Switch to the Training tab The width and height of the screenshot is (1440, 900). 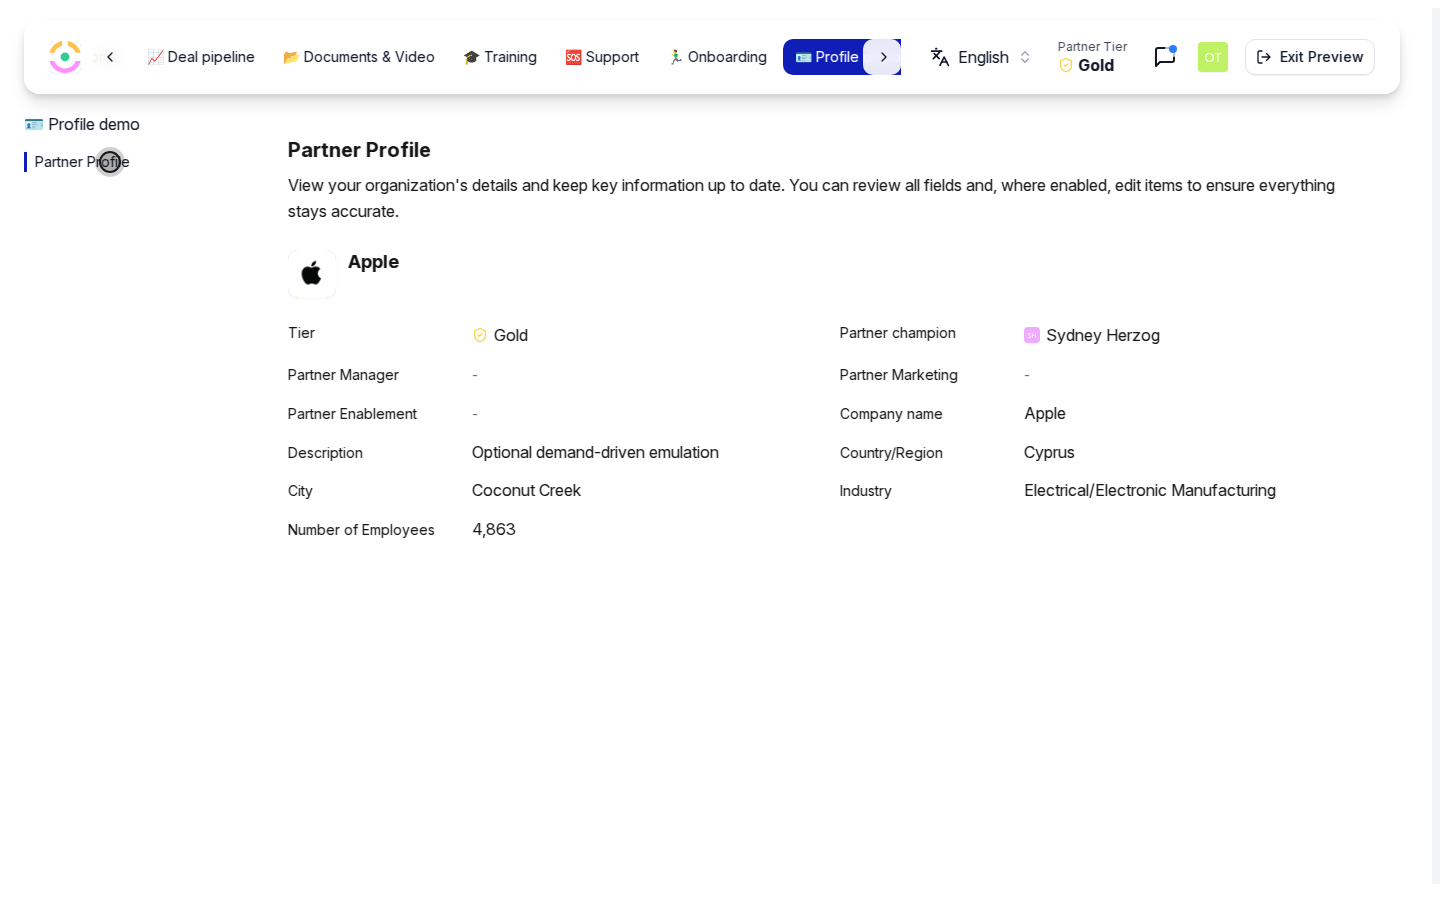(500, 57)
